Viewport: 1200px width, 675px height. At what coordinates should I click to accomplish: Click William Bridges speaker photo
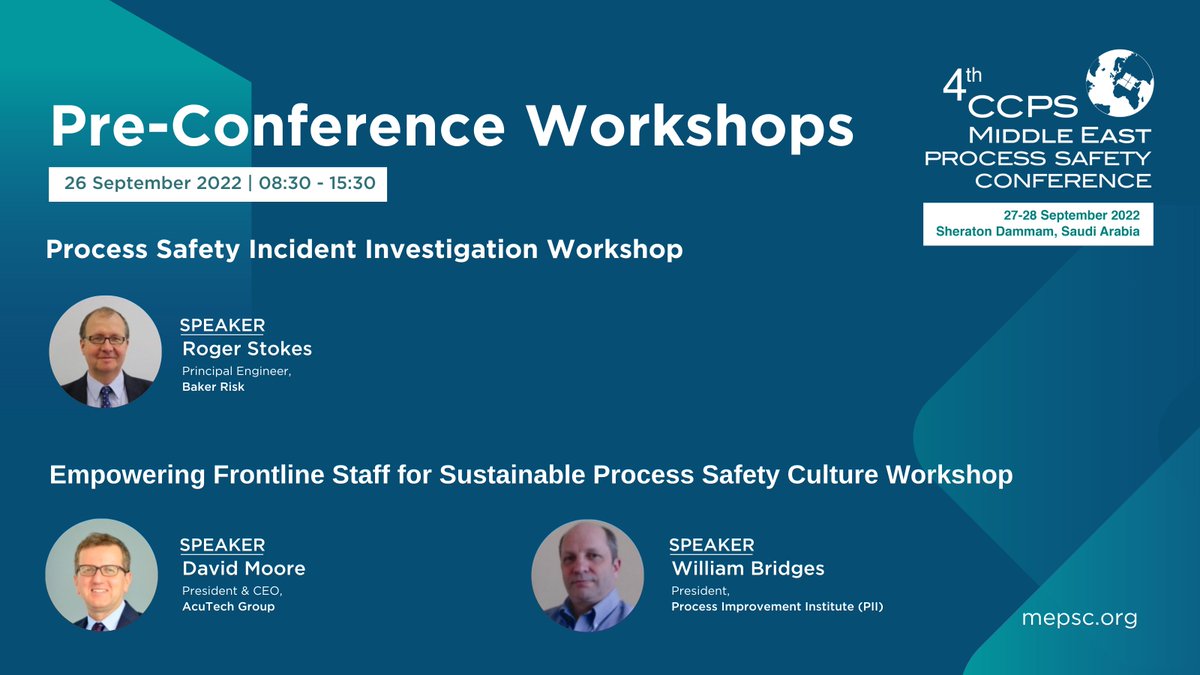pos(587,575)
